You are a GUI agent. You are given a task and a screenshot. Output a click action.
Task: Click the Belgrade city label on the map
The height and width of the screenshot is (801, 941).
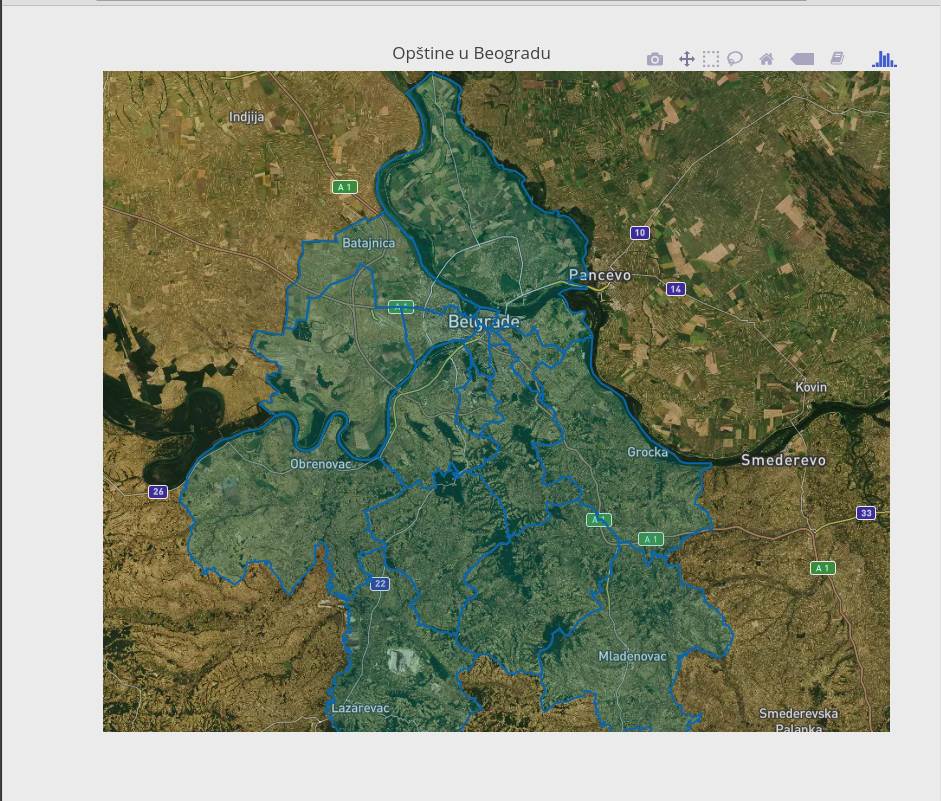(484, 322)
